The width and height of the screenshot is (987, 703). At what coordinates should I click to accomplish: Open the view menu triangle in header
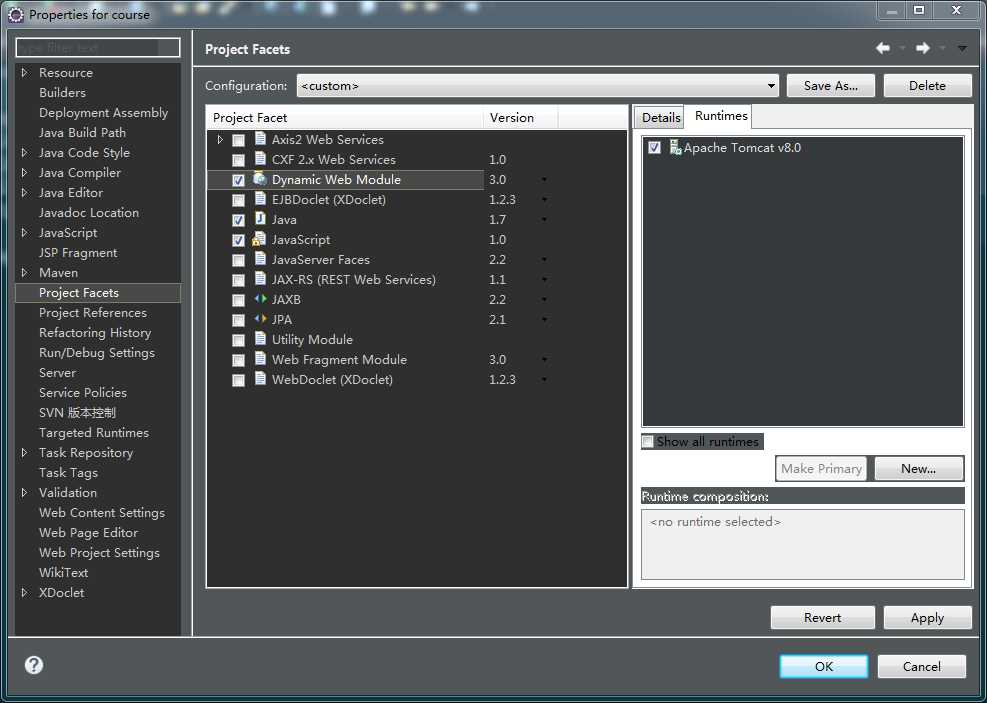(962, 48)
